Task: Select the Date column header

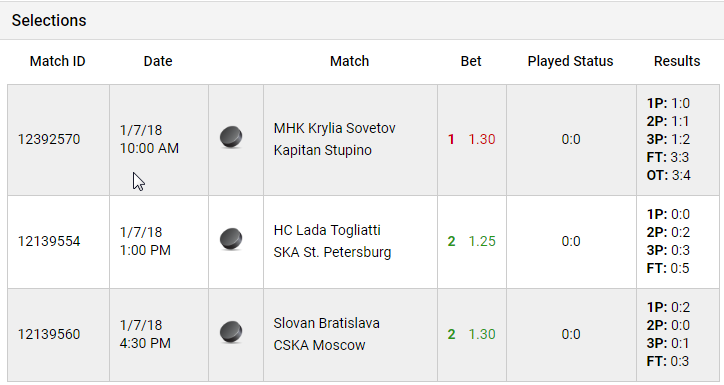Action: (158, 61)
